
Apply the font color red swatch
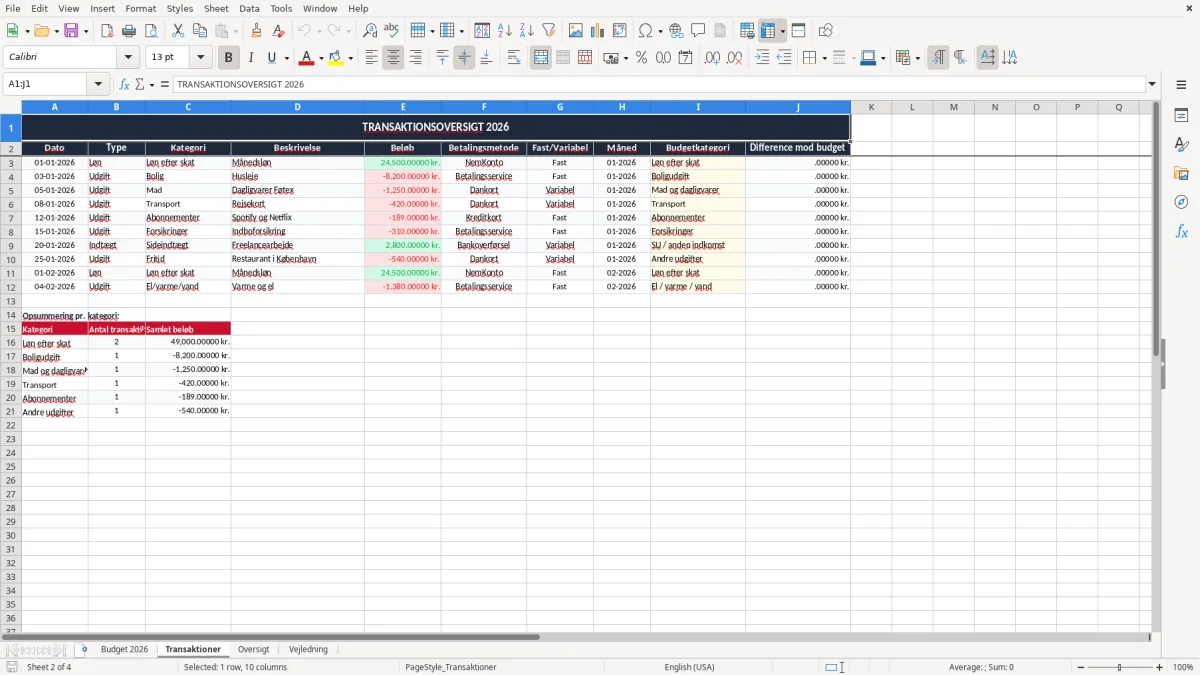point(307,58)
